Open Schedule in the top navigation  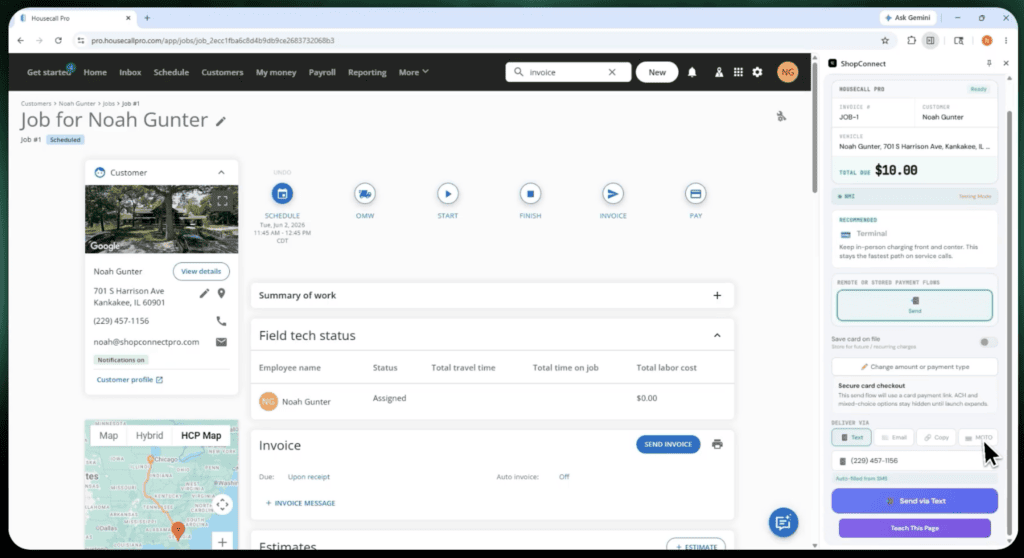click(x=171, y=72)
